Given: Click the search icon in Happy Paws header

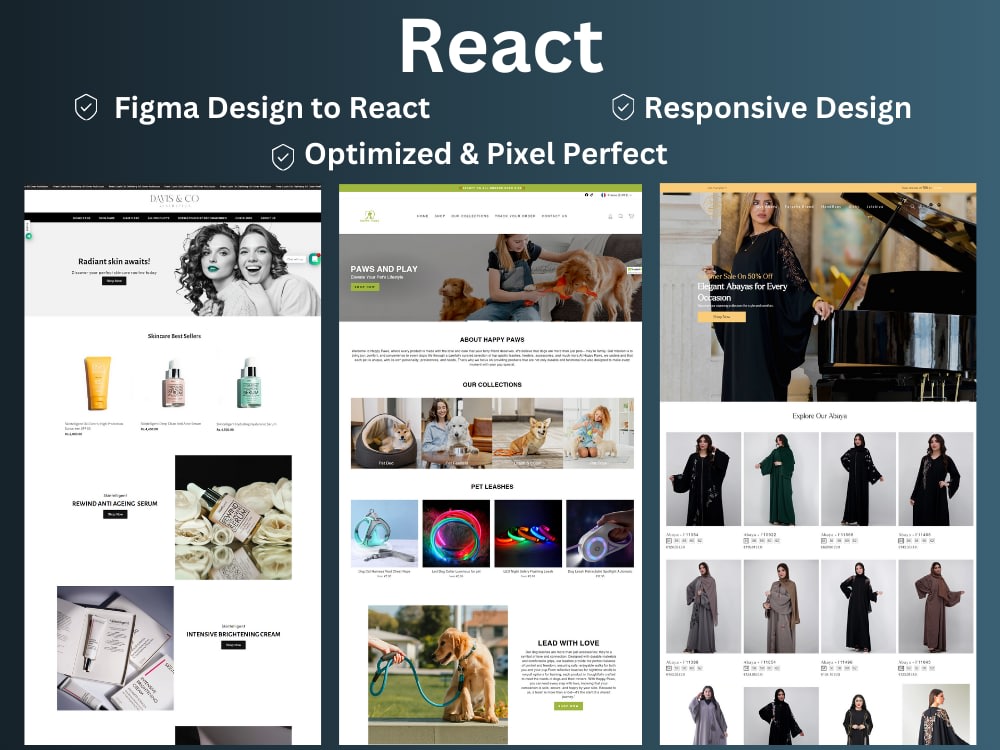Looking at the screenshot, I should tap(621, 216).
